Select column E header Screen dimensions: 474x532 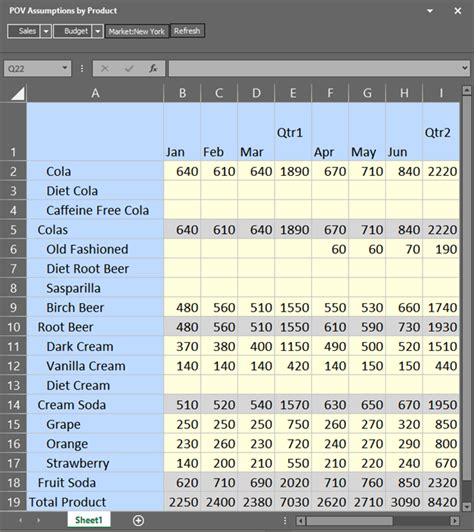point(293,93)
